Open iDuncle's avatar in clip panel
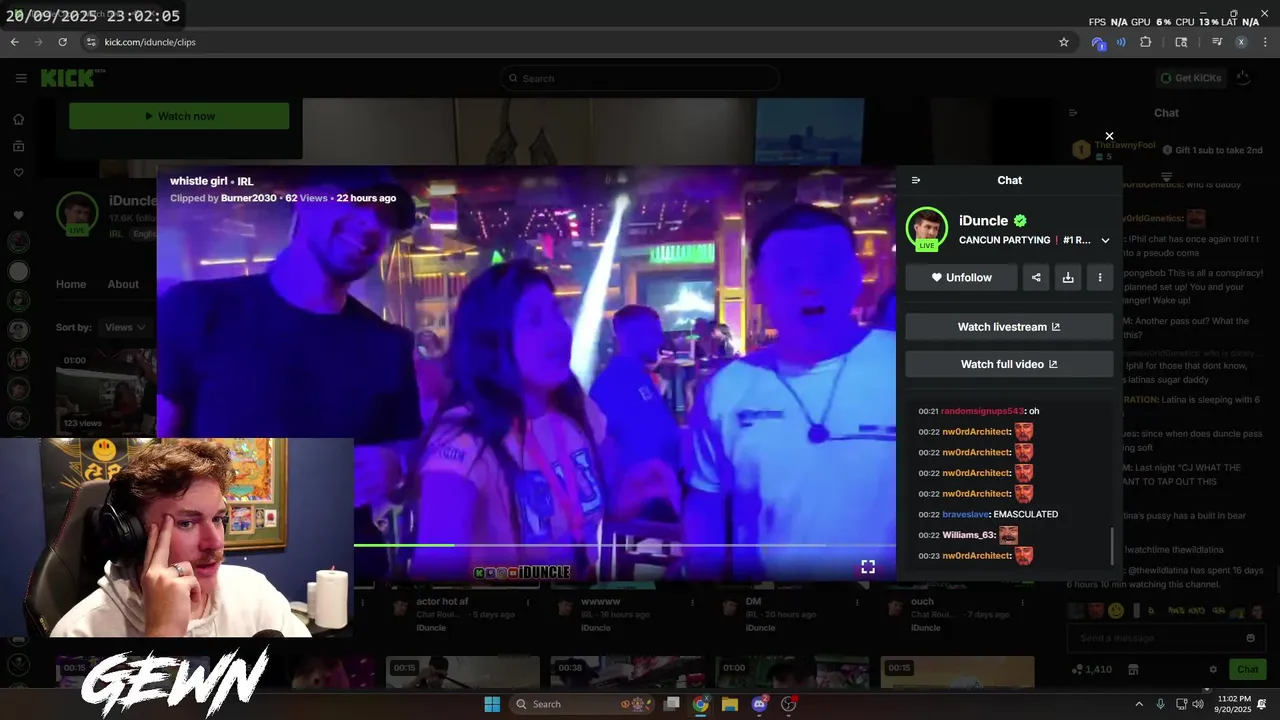Viewport: 1280px width, 720px height. pos(927,228)
